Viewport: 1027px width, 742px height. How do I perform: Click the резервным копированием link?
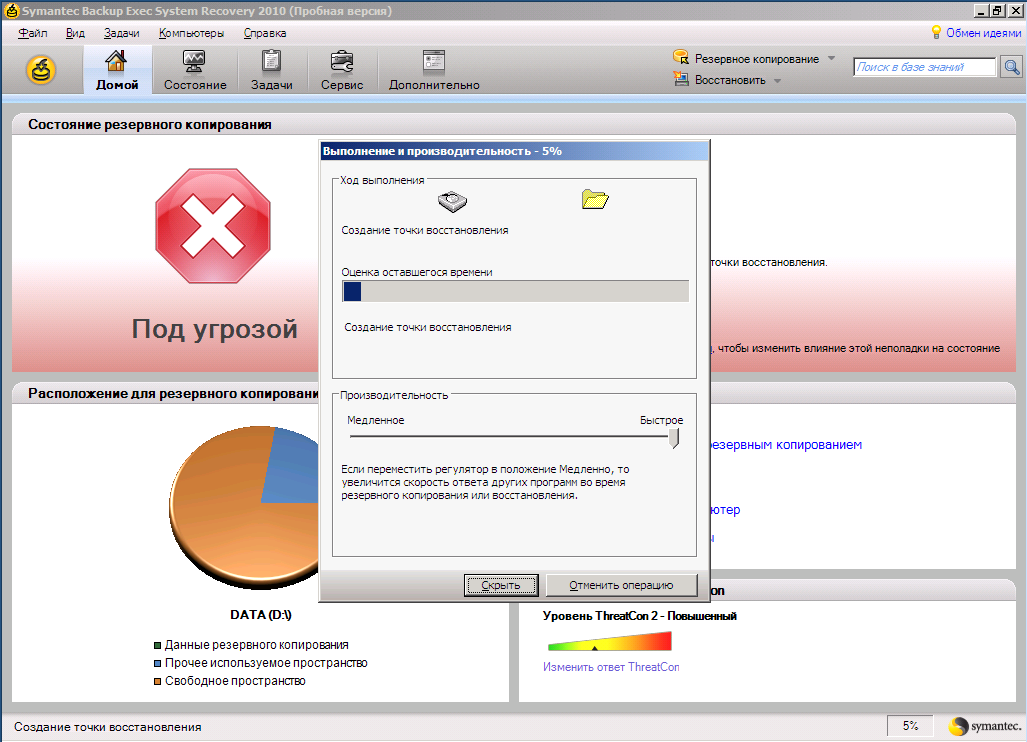(786, 445)
